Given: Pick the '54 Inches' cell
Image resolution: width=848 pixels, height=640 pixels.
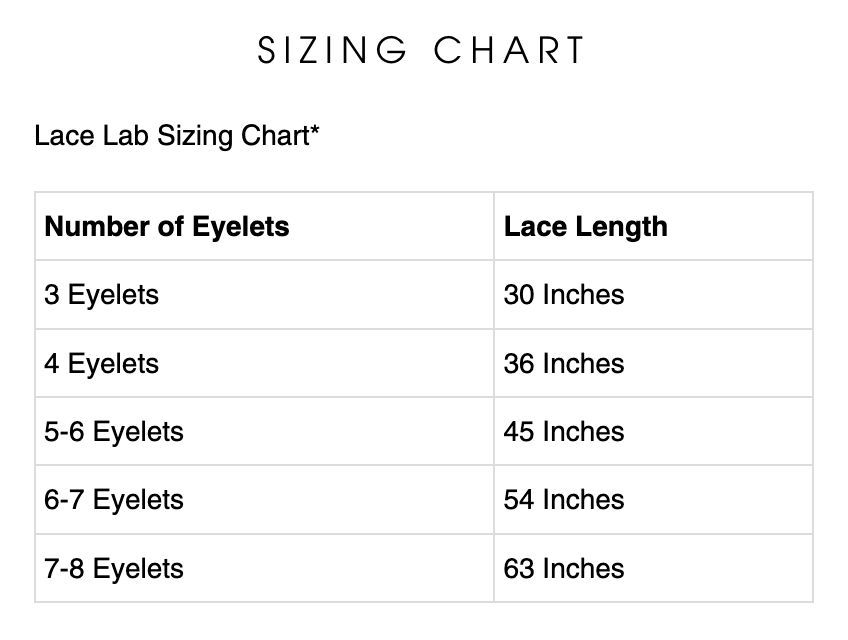Looking at the screenshot, I should point(564,500).
